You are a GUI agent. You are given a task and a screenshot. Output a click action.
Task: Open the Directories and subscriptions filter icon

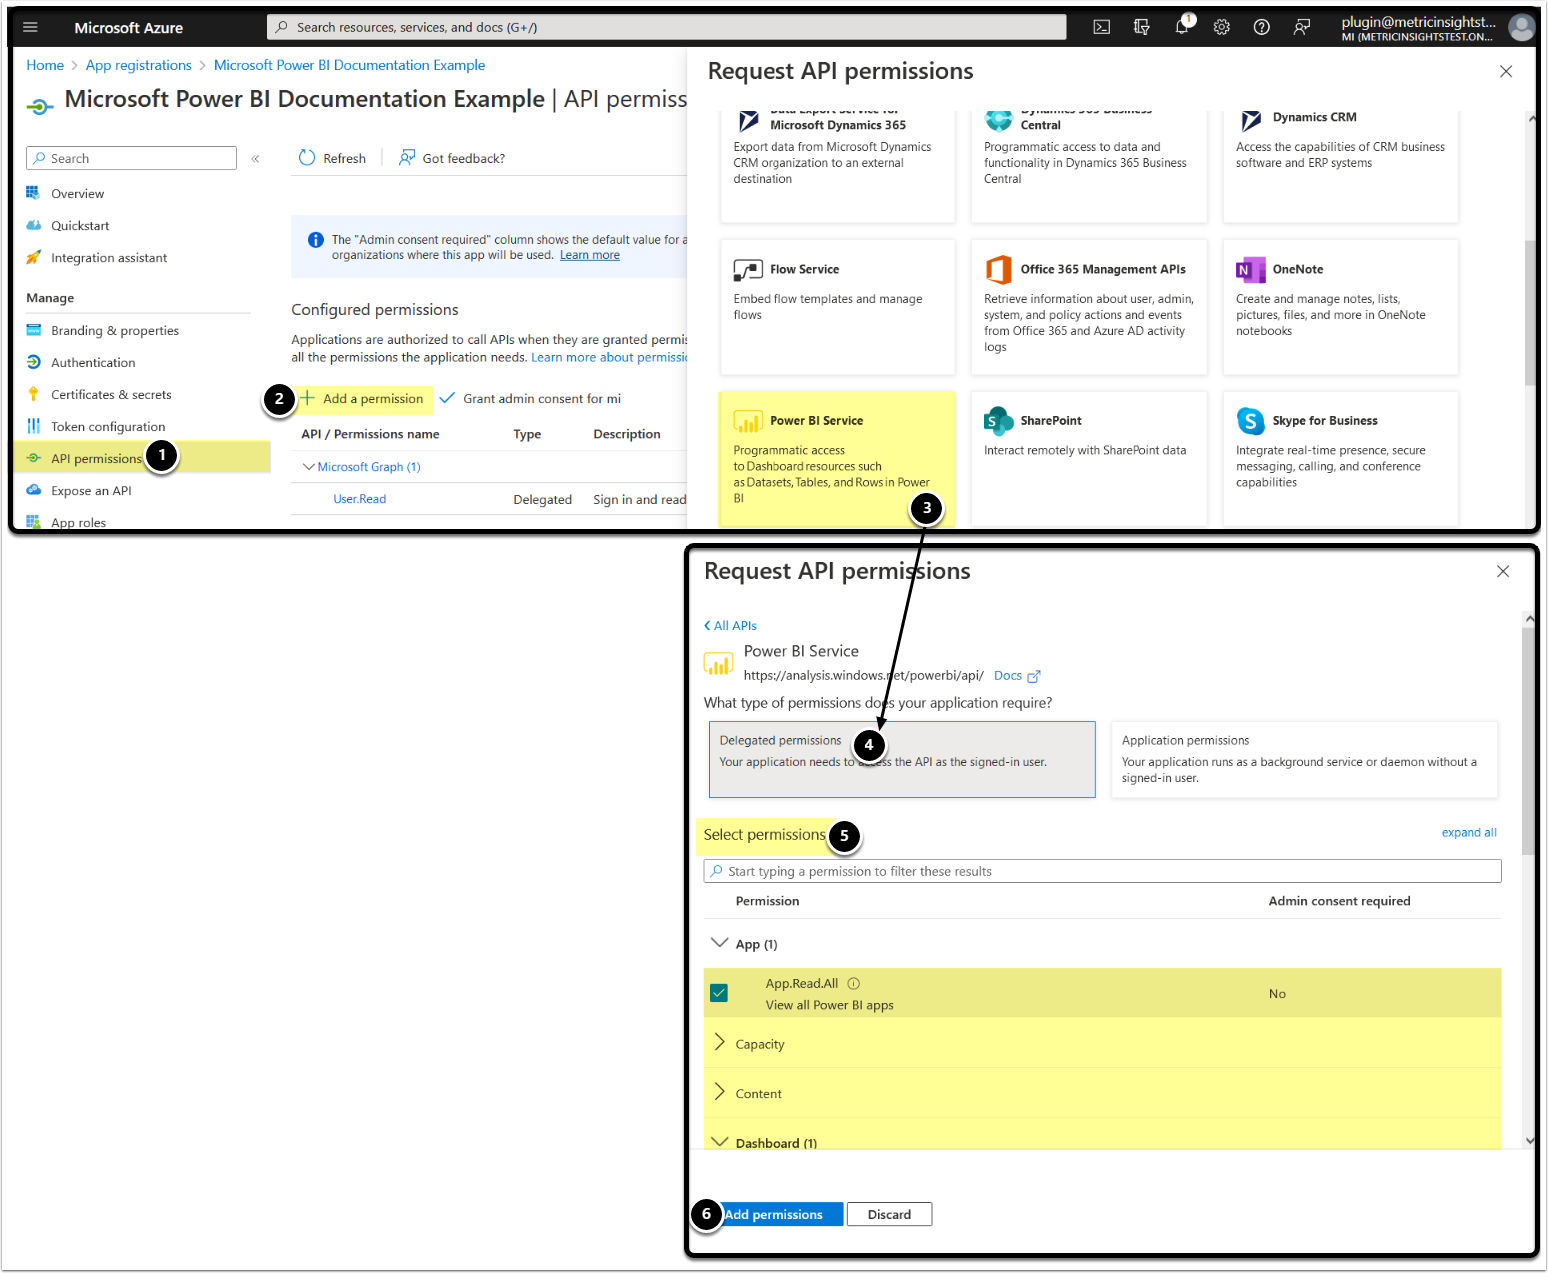pos(1142,28)
